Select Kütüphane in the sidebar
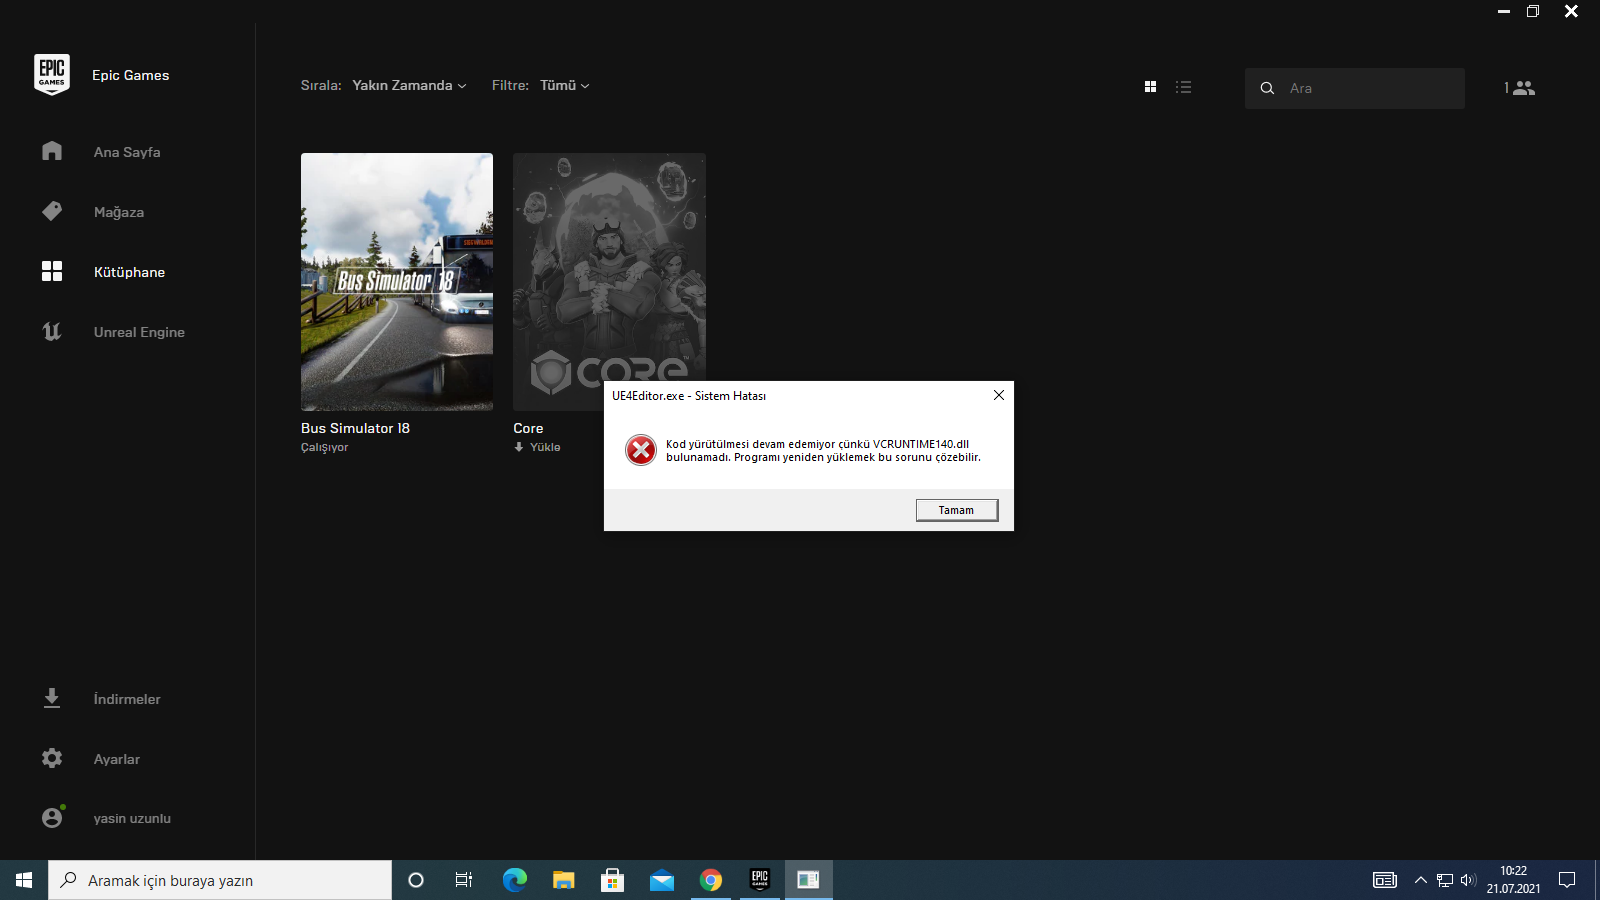 pos(129,272)
